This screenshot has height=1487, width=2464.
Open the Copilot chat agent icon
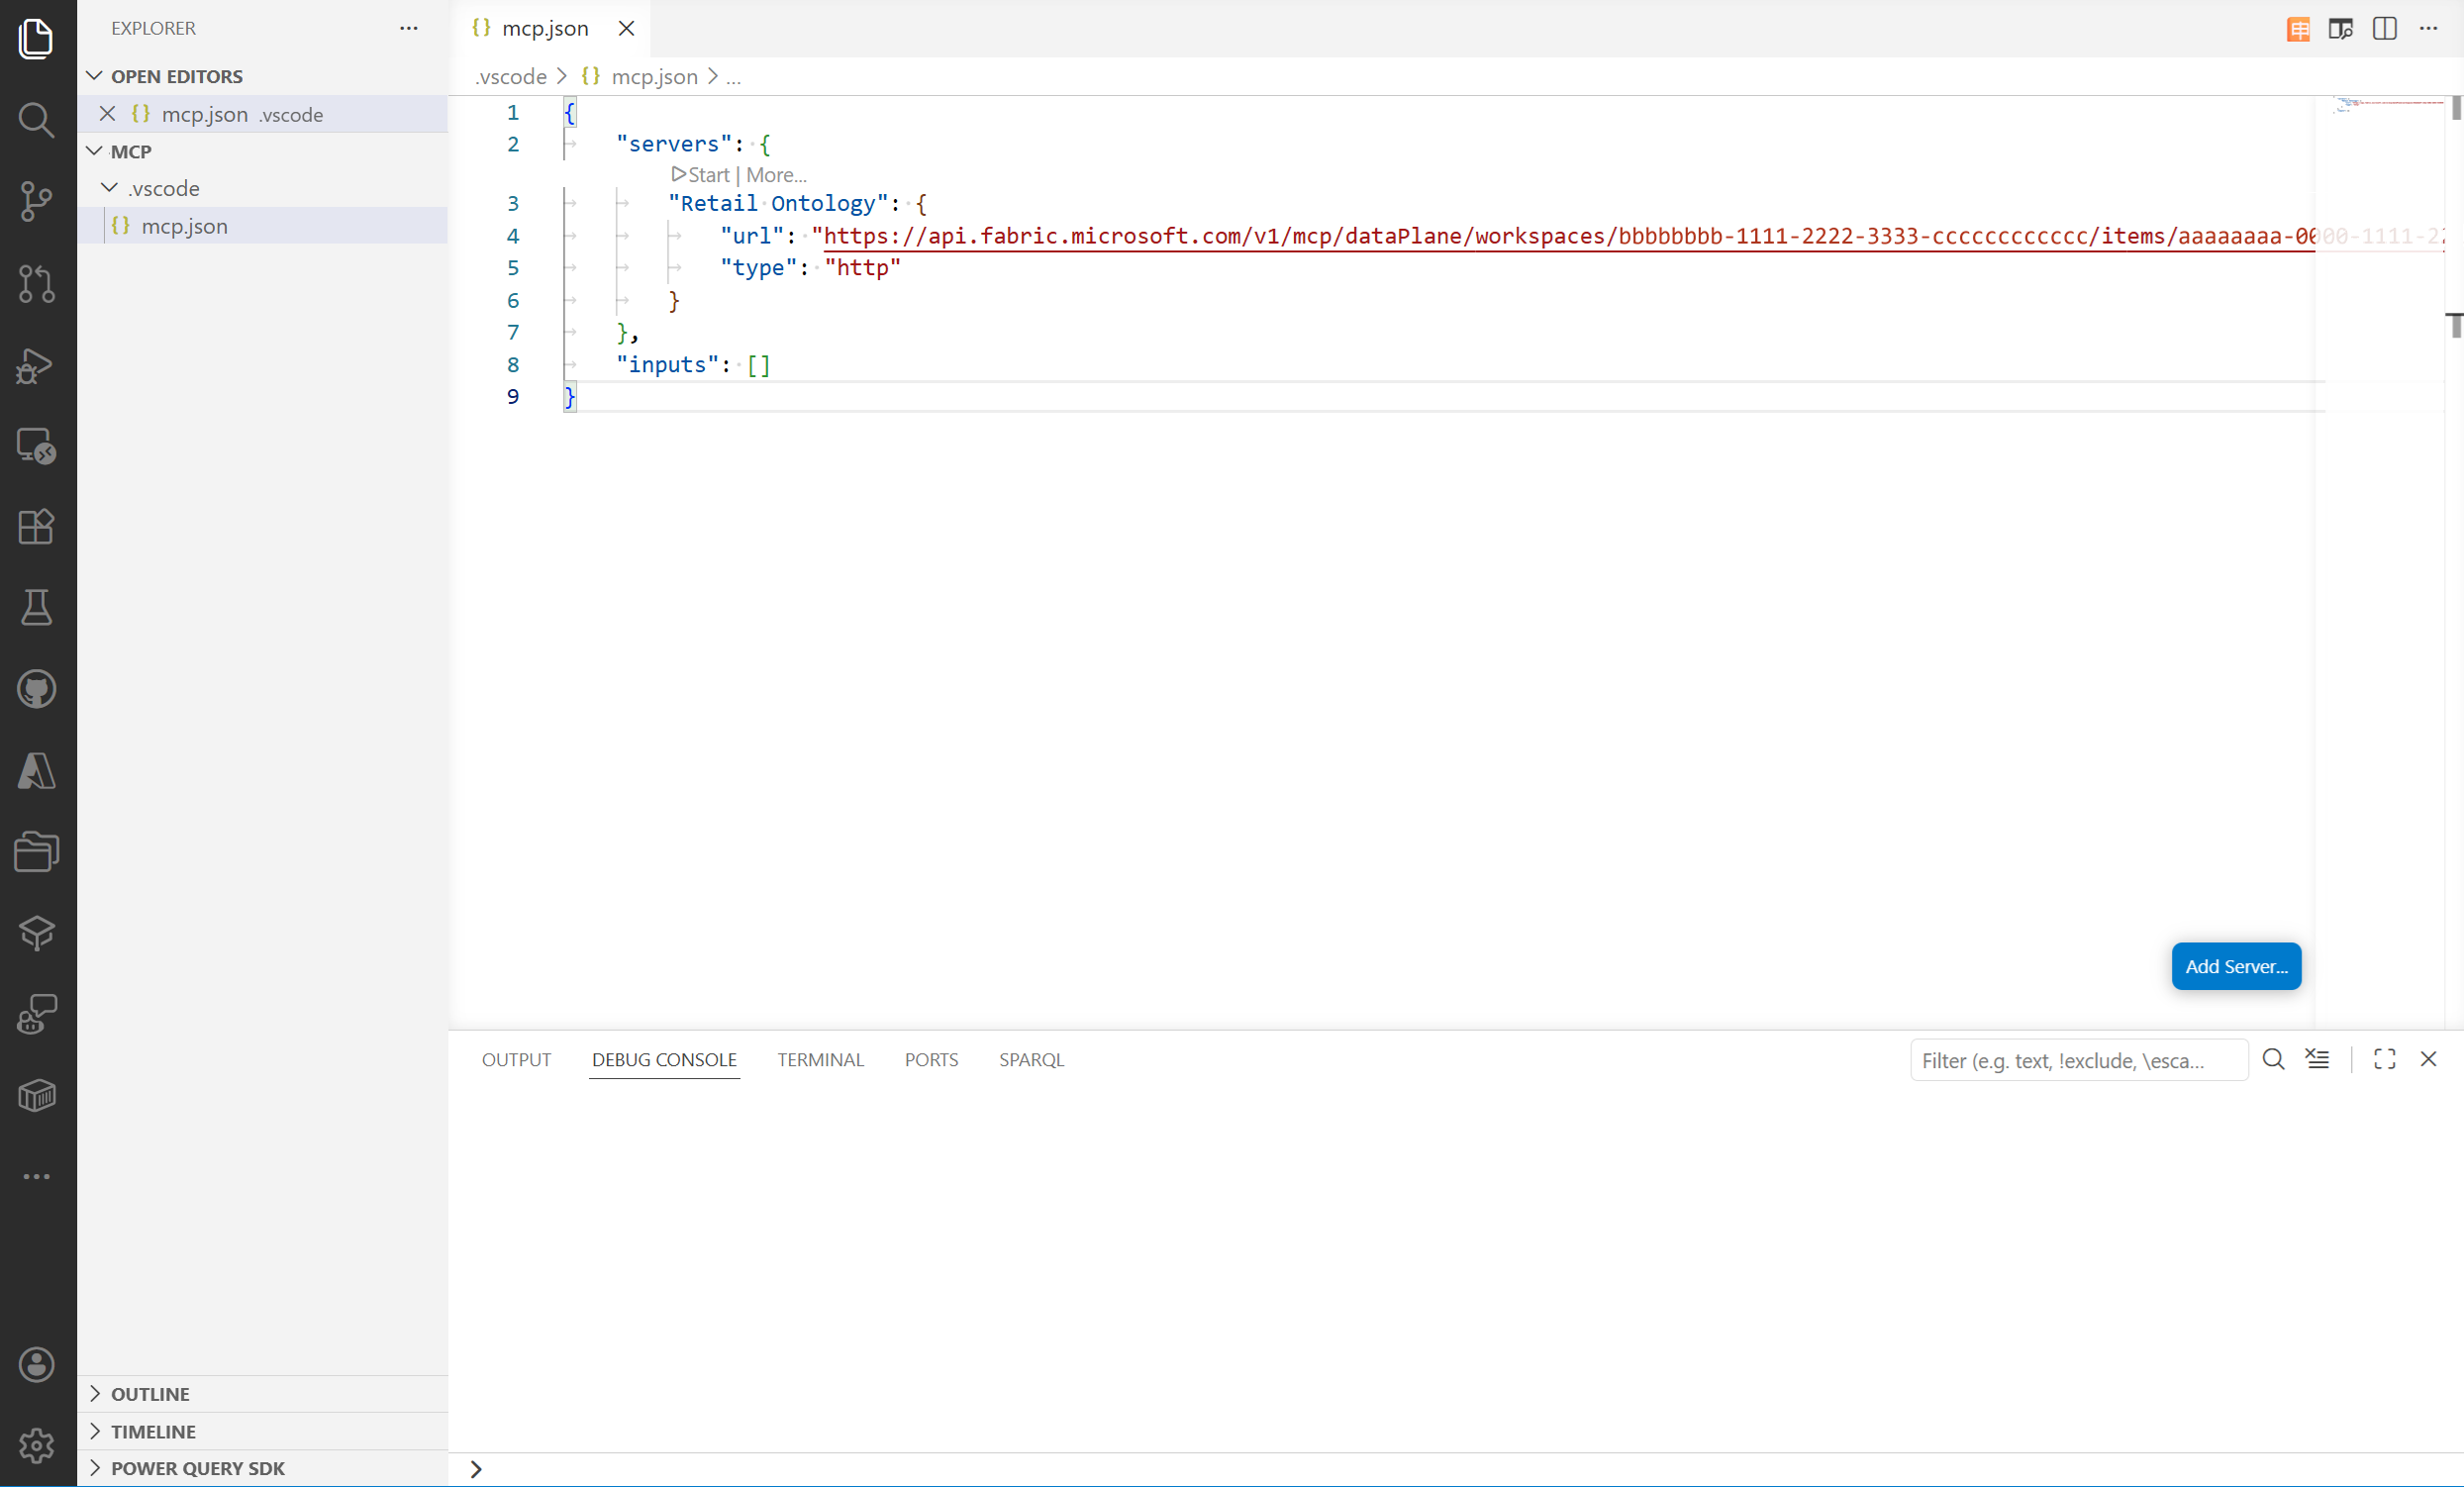[37, 1014]
